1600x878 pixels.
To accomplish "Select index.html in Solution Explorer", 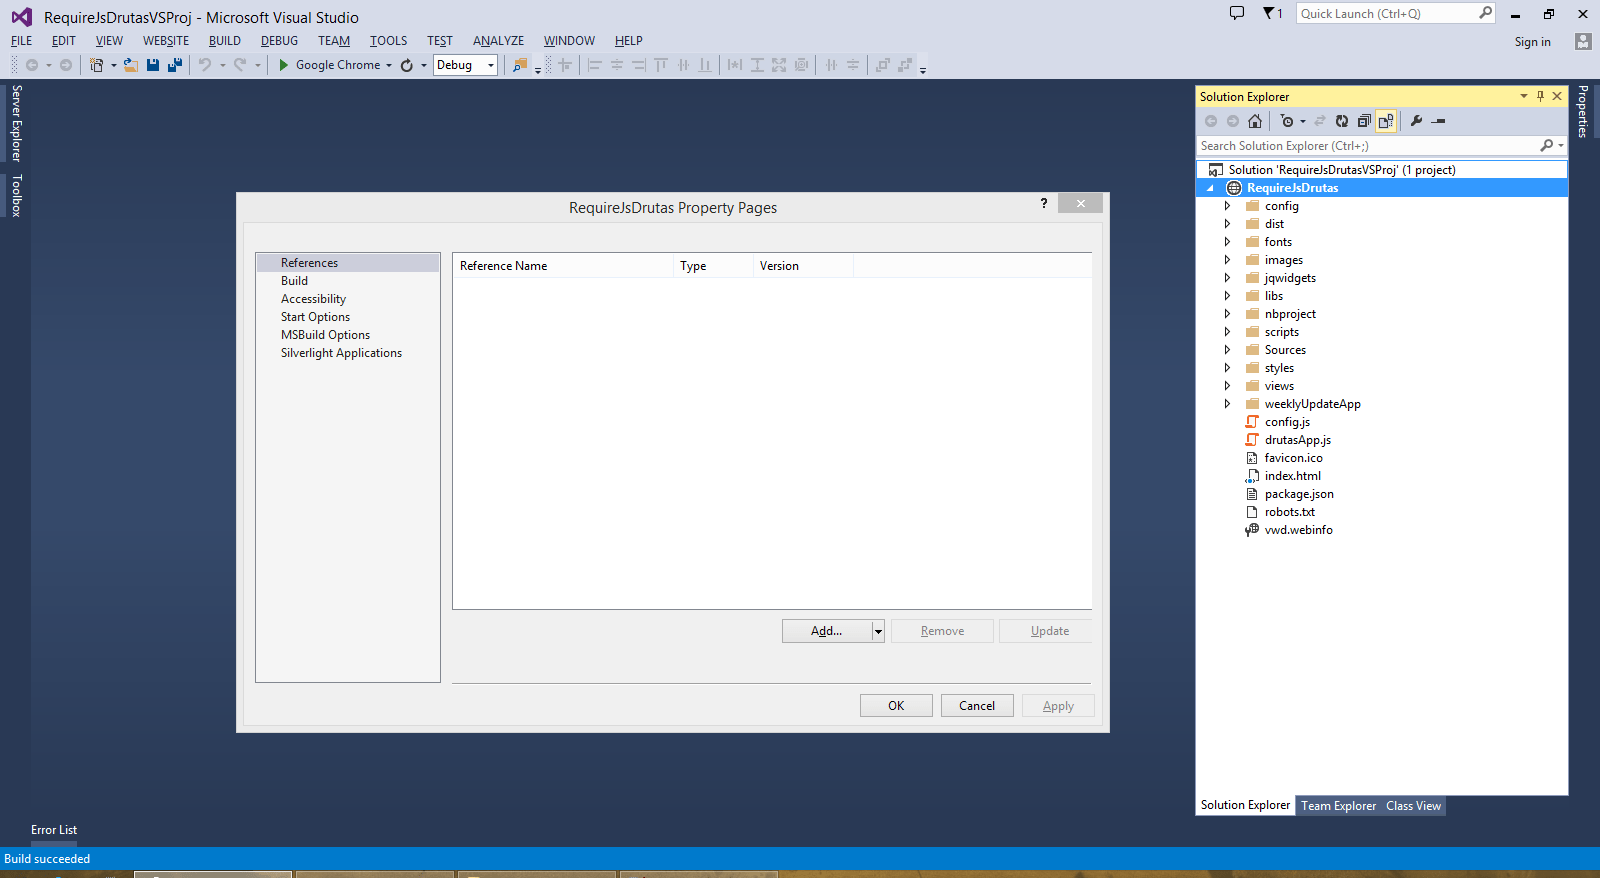I will (1292, 476).
